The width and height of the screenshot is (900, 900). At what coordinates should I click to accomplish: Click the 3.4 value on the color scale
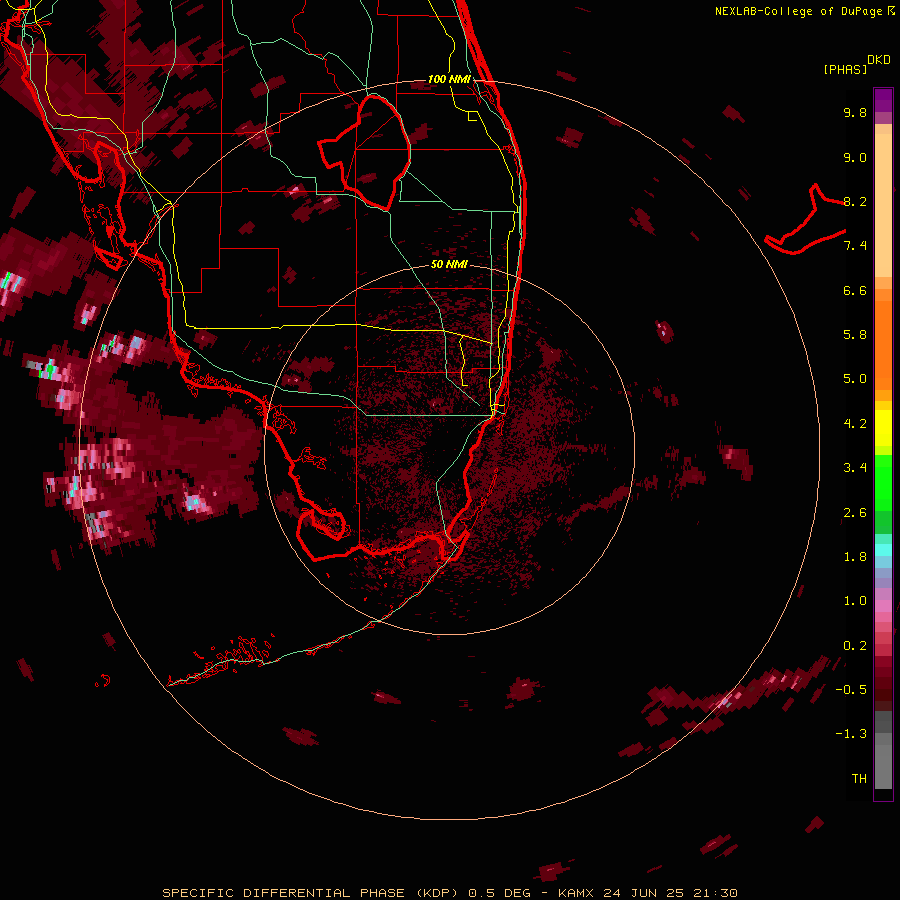855,468
